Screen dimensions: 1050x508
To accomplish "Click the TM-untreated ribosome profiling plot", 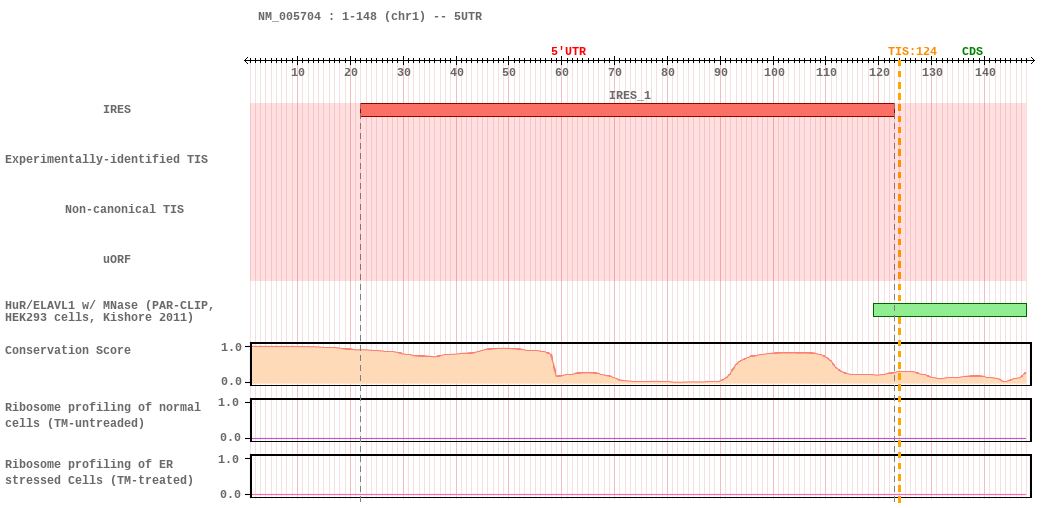I will coord(640,420).
